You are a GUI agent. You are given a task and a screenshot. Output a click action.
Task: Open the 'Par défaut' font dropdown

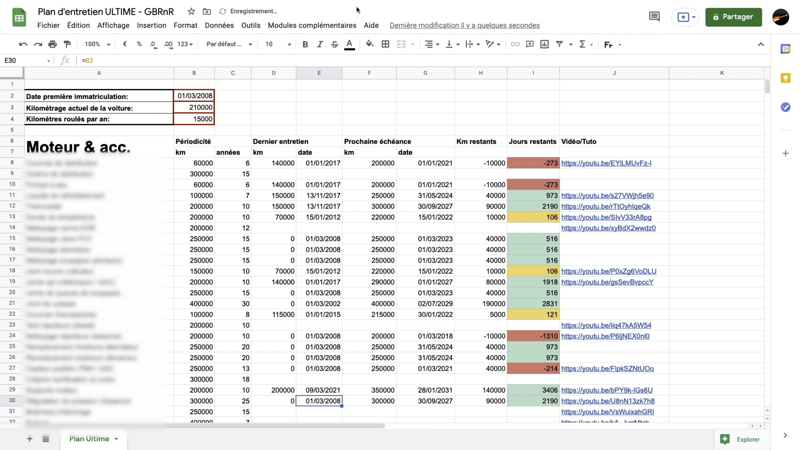[x=229, y=44]
